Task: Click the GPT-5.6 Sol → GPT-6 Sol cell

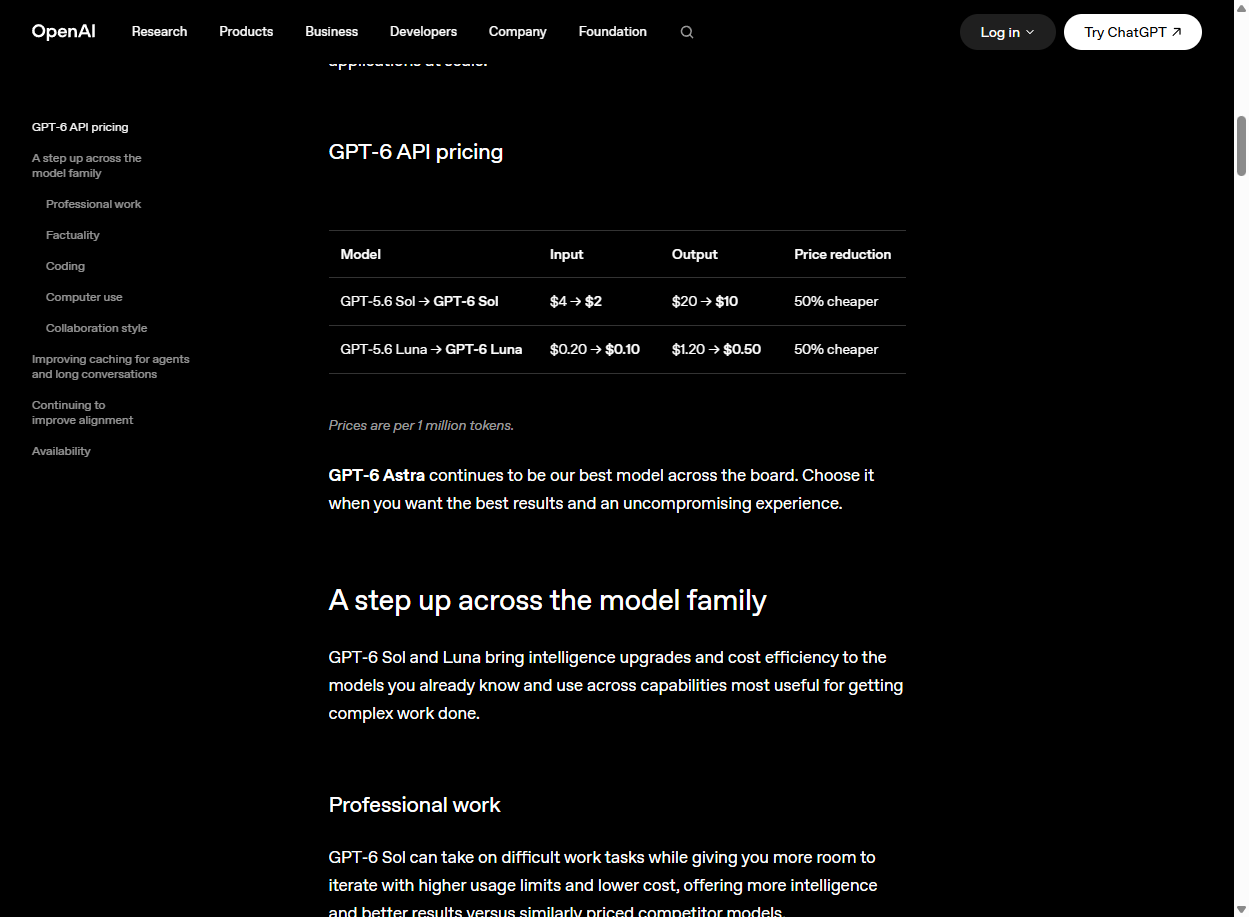Action: (419, 301)
